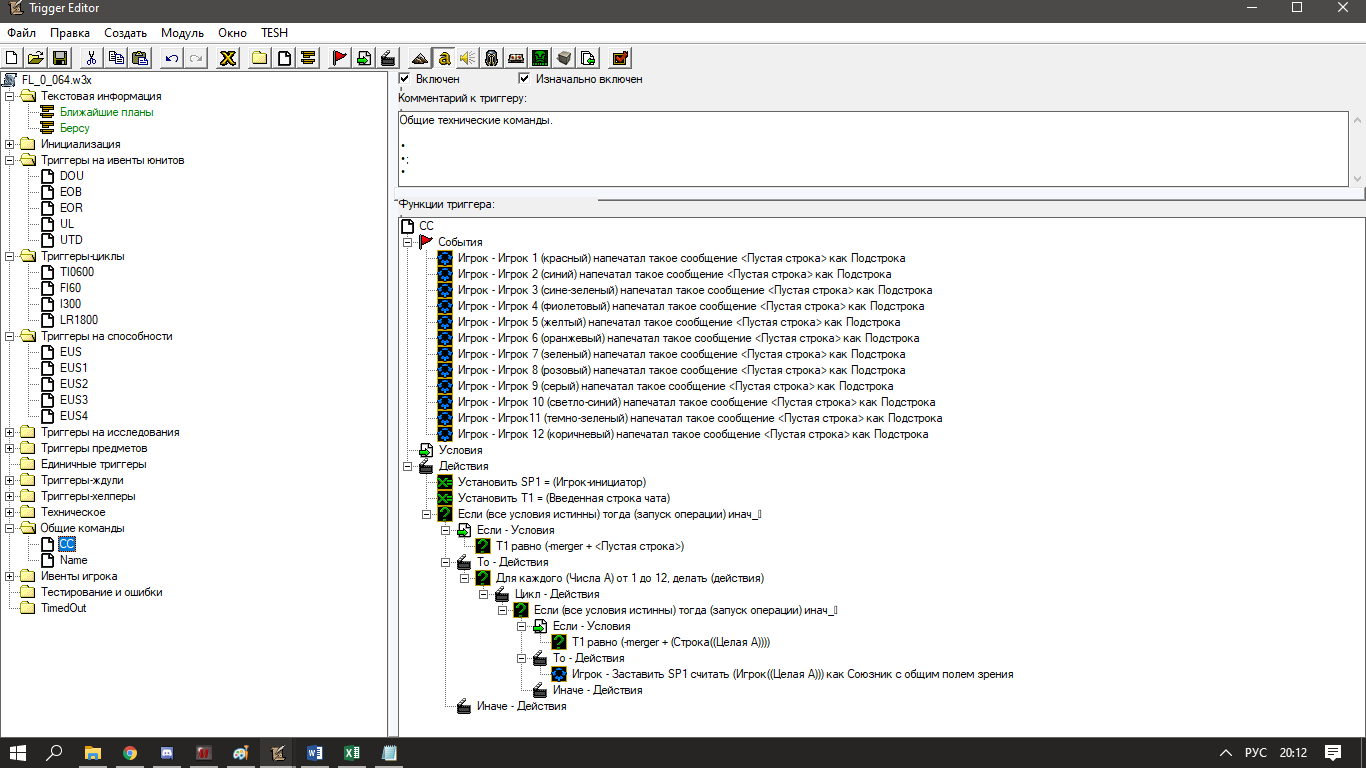Open Discord from the taskbar

point(166,752)
